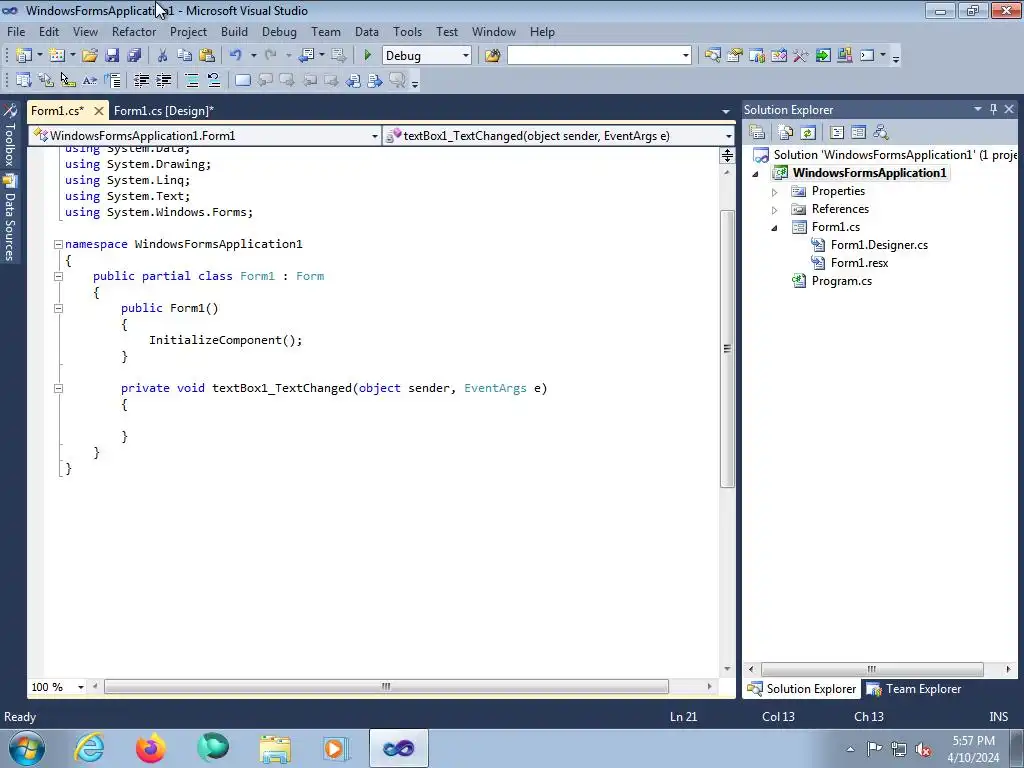This screenshot has height=768, width=1024.
Task: Toggle a bookmark on the current line
Action: (x=242, y=80)
